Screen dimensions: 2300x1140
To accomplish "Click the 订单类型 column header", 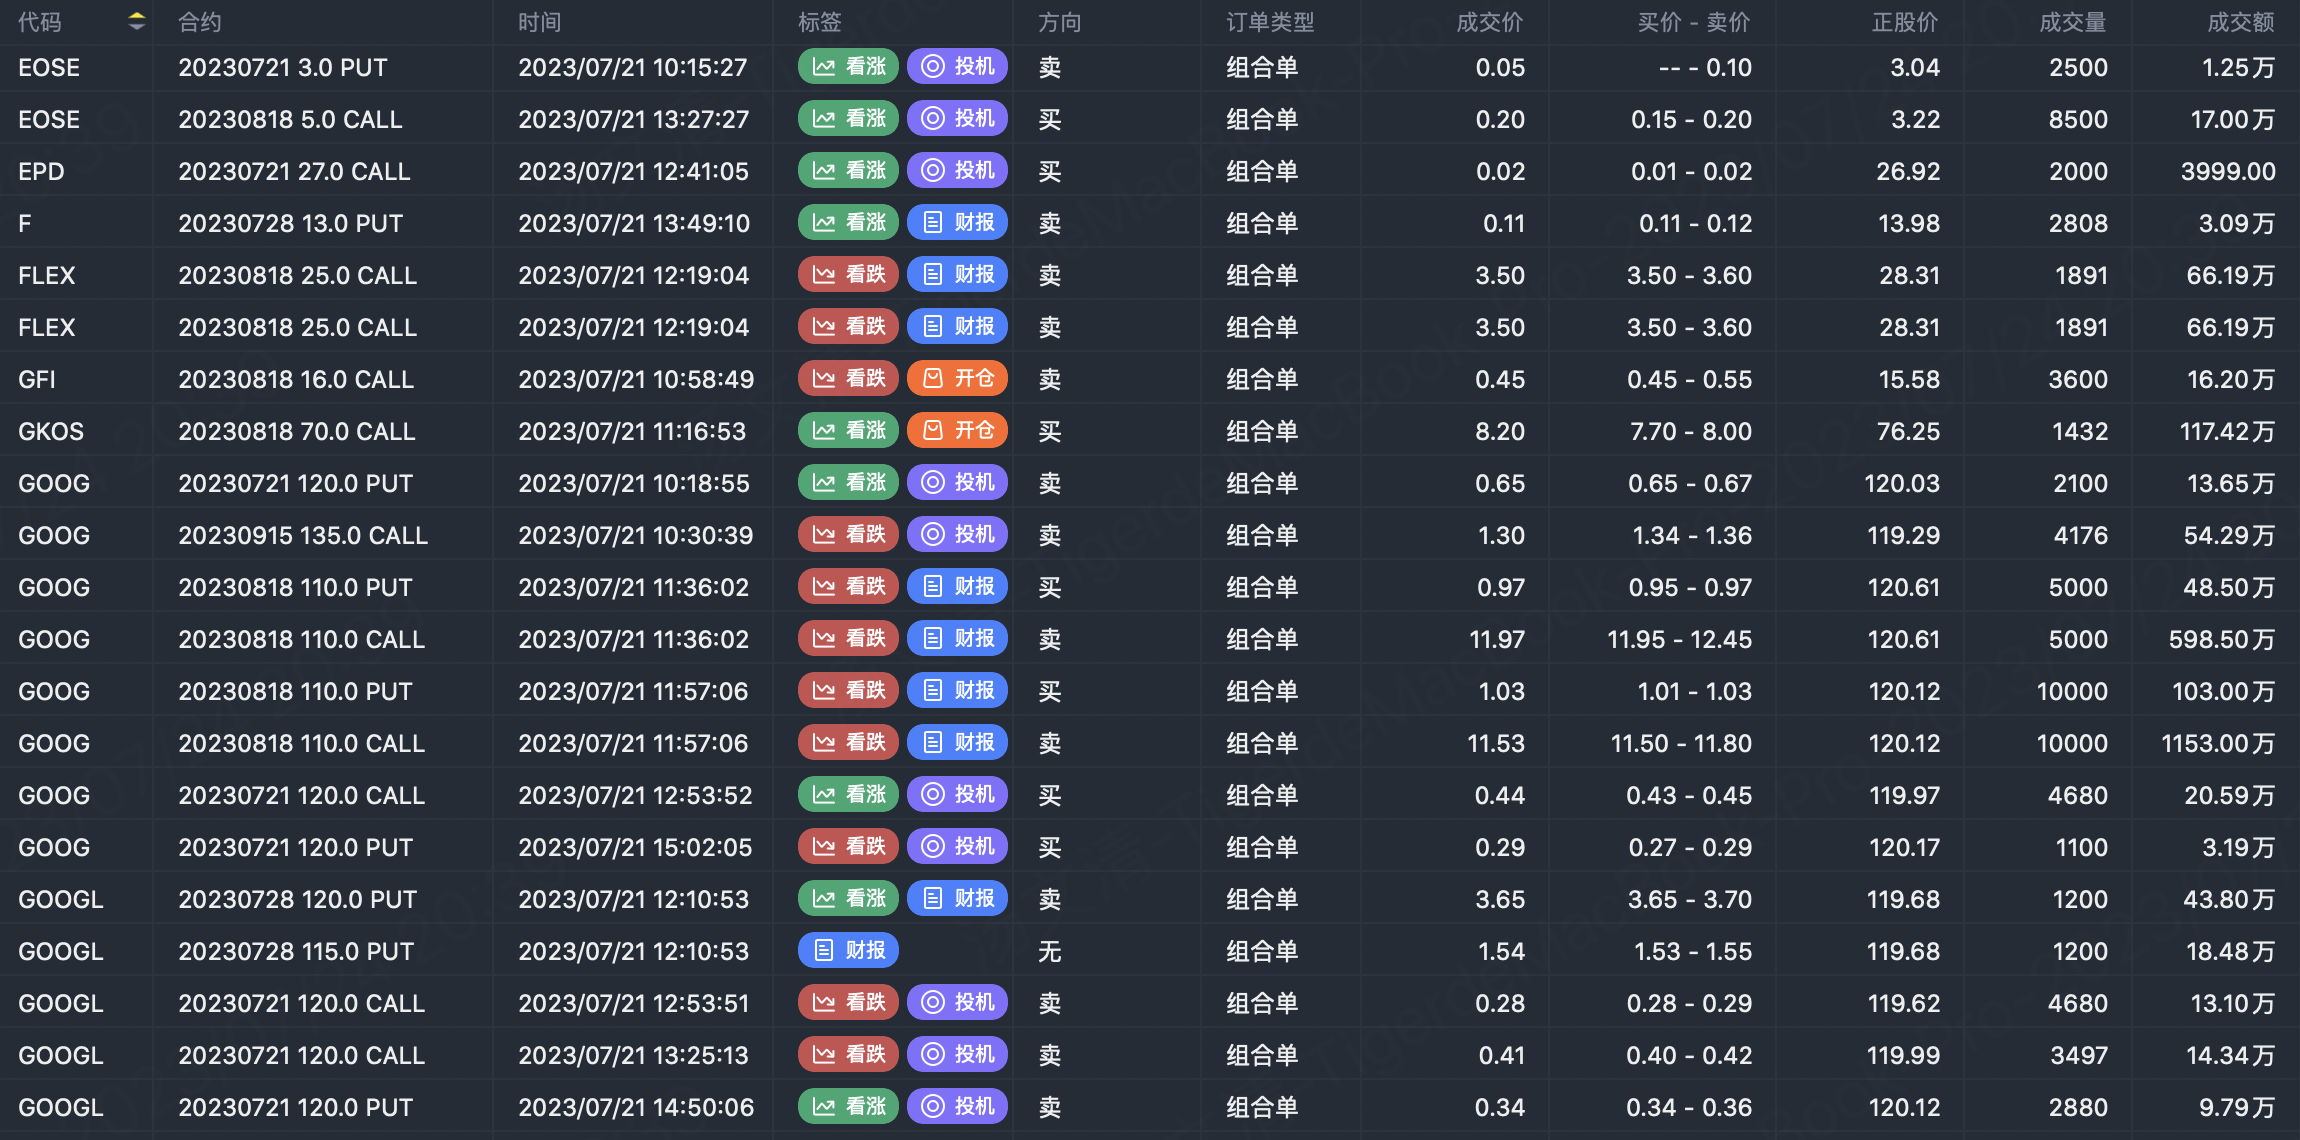I will pos(1270,22).
